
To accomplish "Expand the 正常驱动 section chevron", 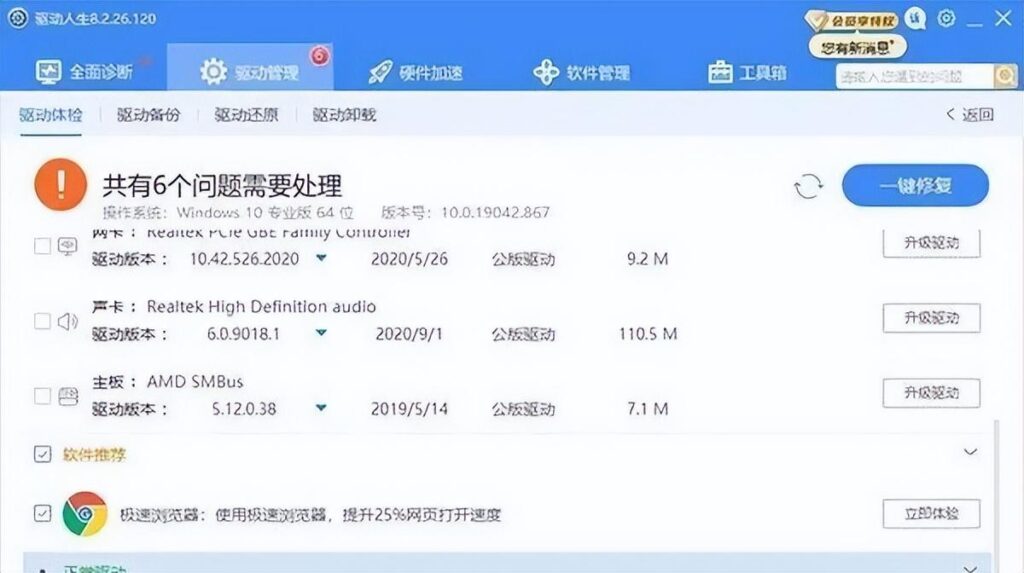I will [x=970, y=568].
